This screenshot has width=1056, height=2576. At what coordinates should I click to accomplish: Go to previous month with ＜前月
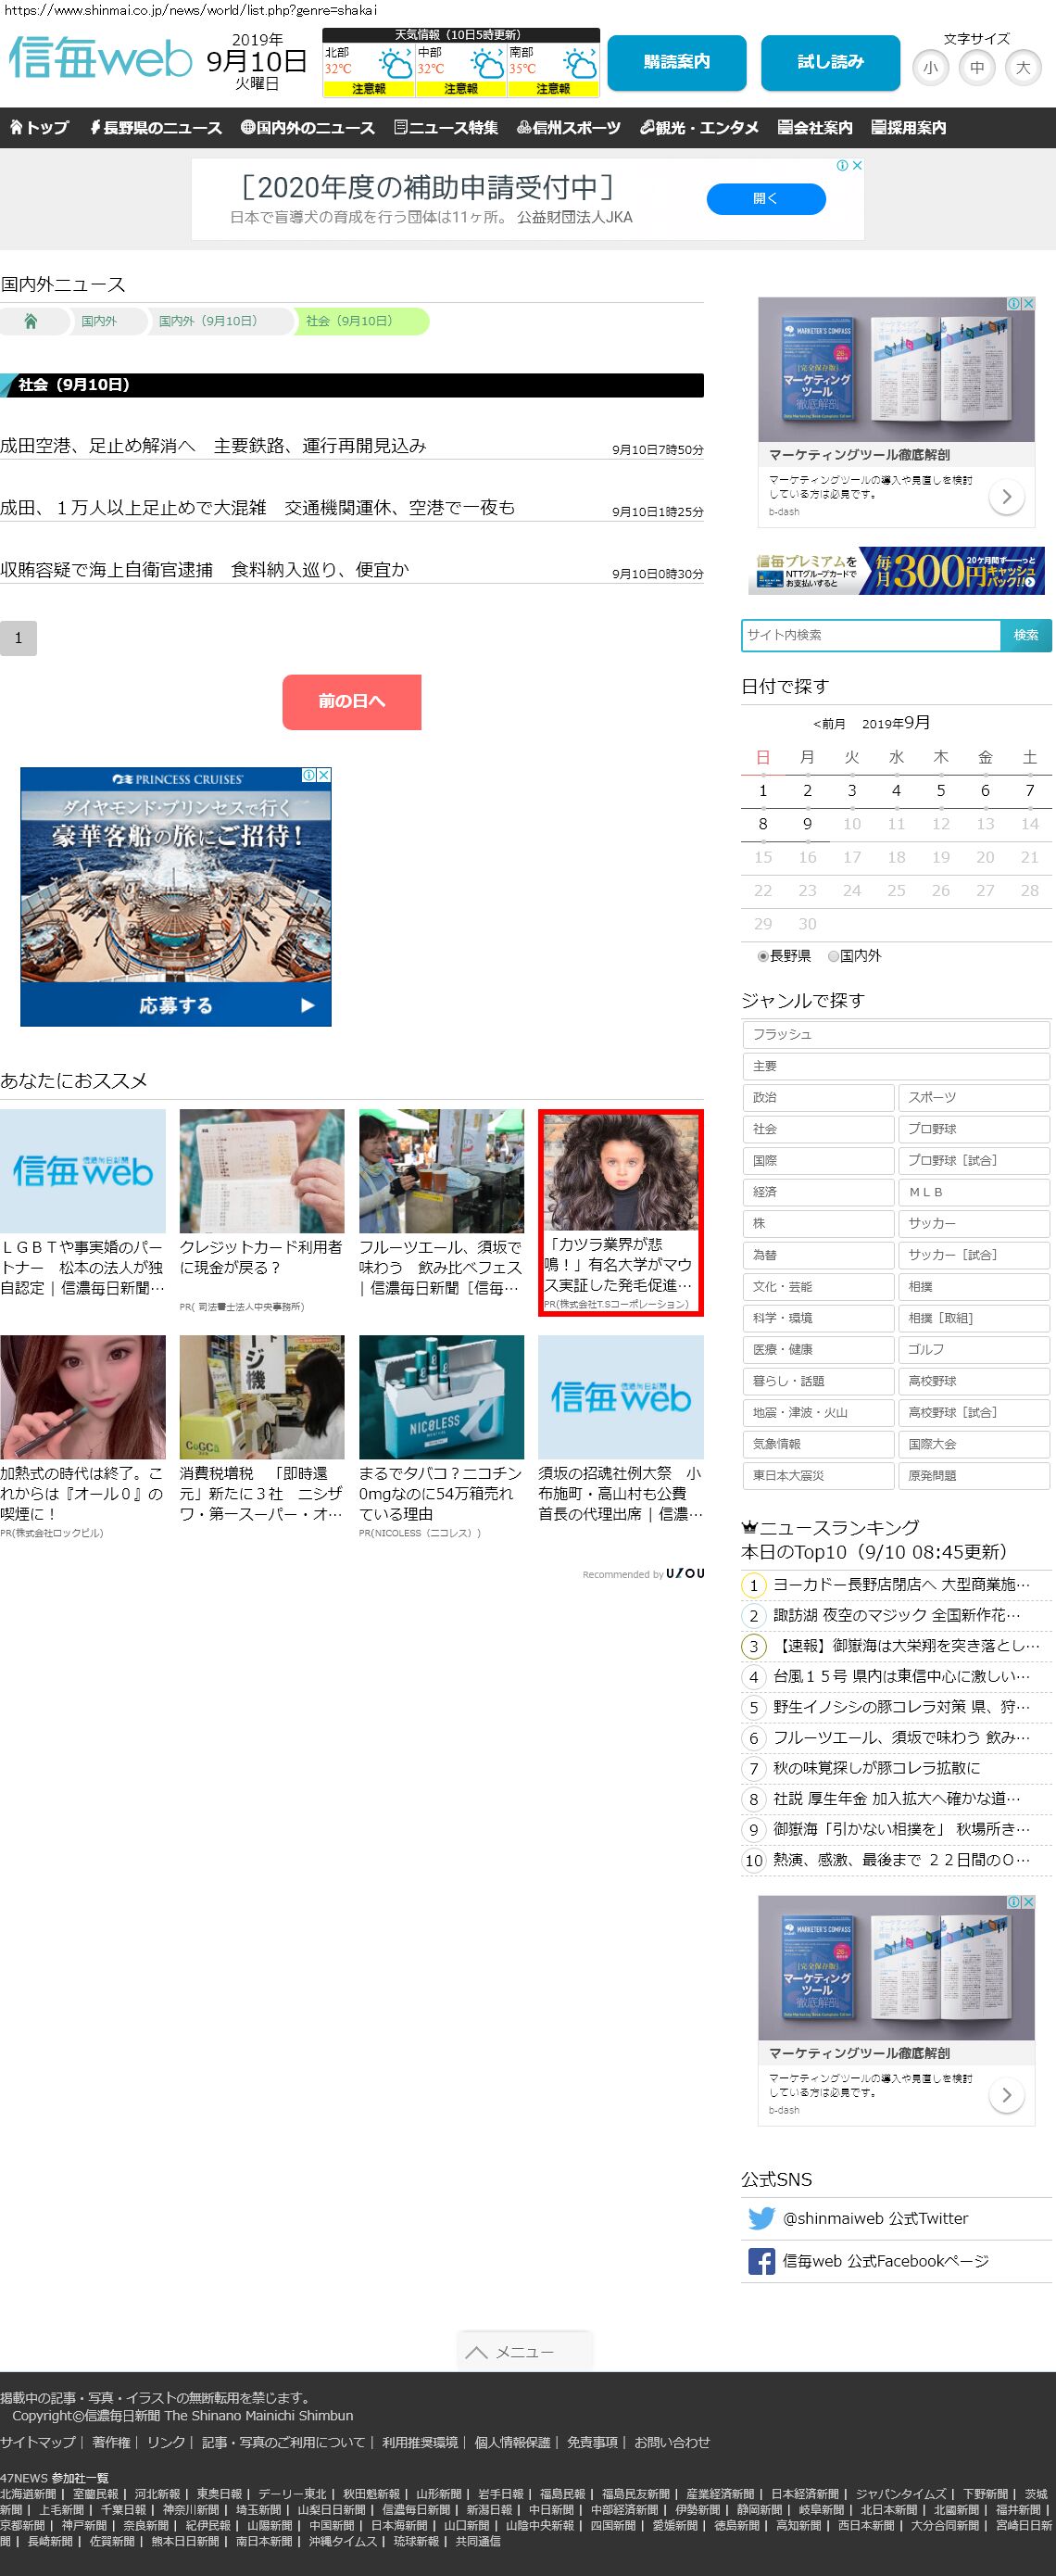(829, 724)
